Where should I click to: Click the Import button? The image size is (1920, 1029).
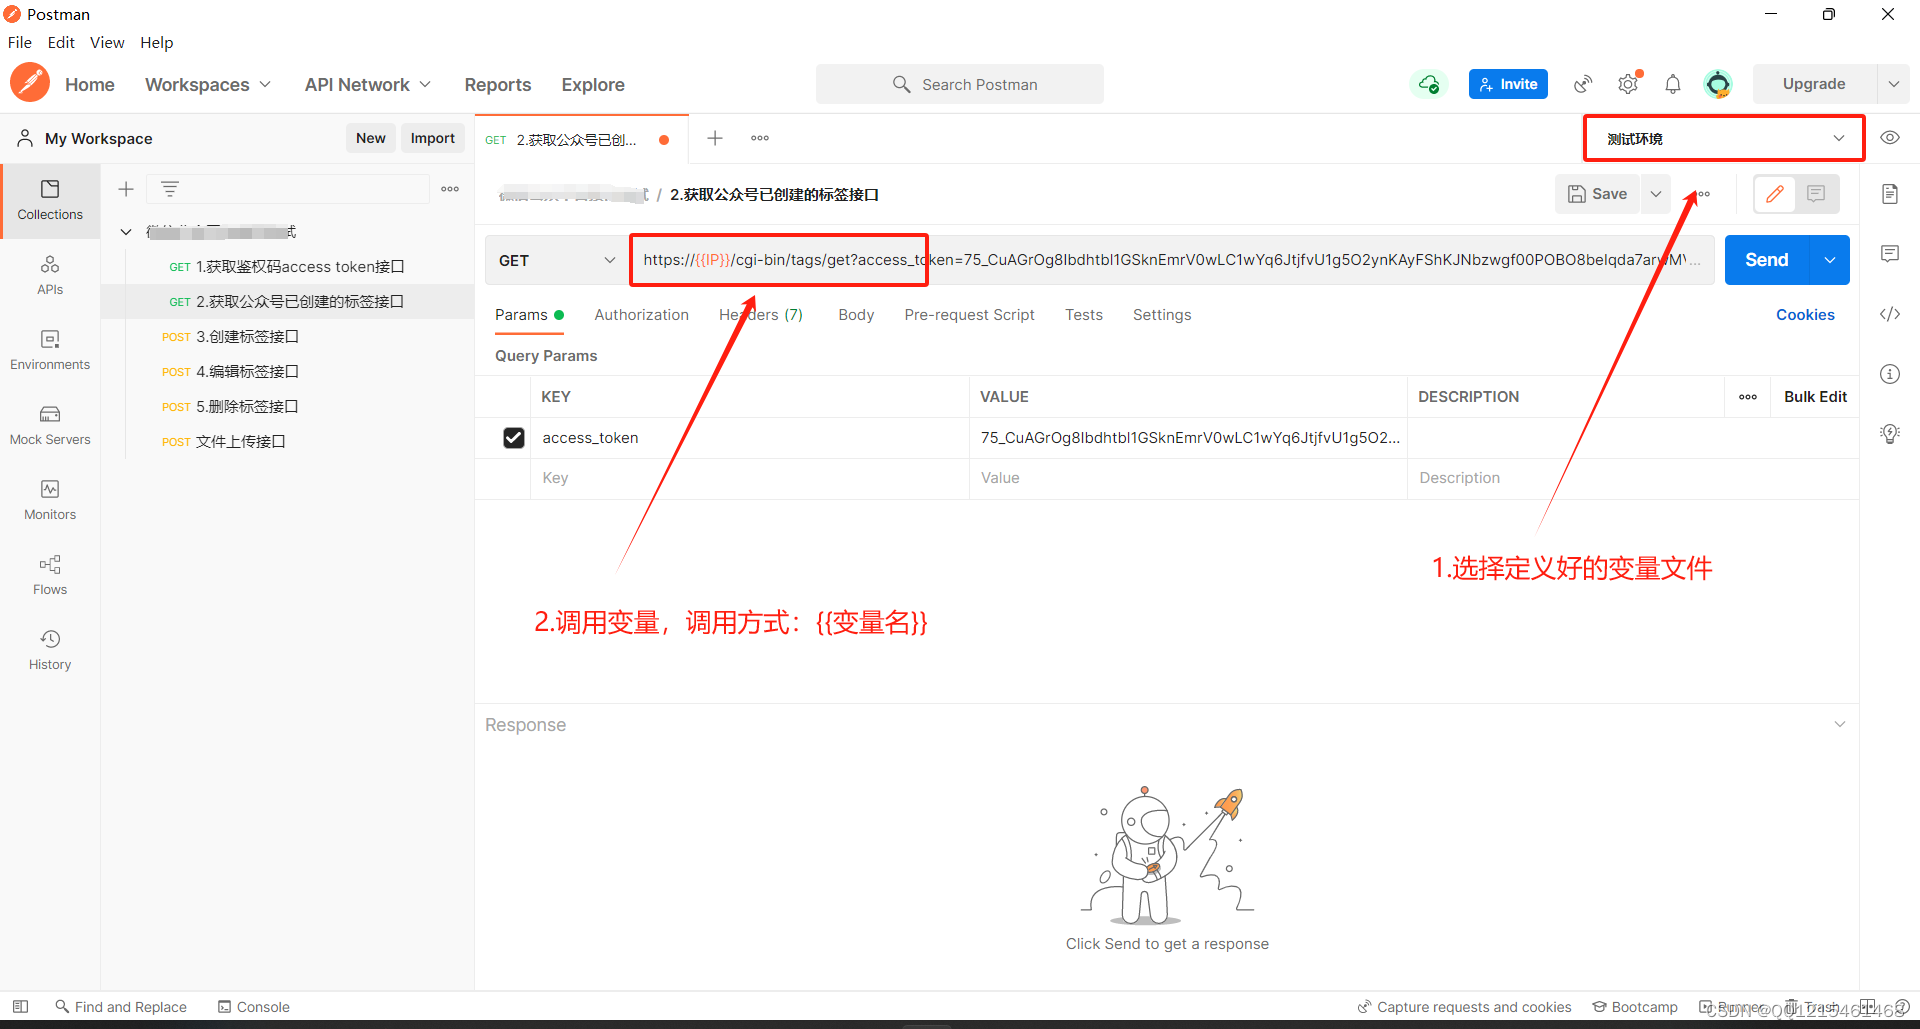pyautogui.click(x=433, y=138)
